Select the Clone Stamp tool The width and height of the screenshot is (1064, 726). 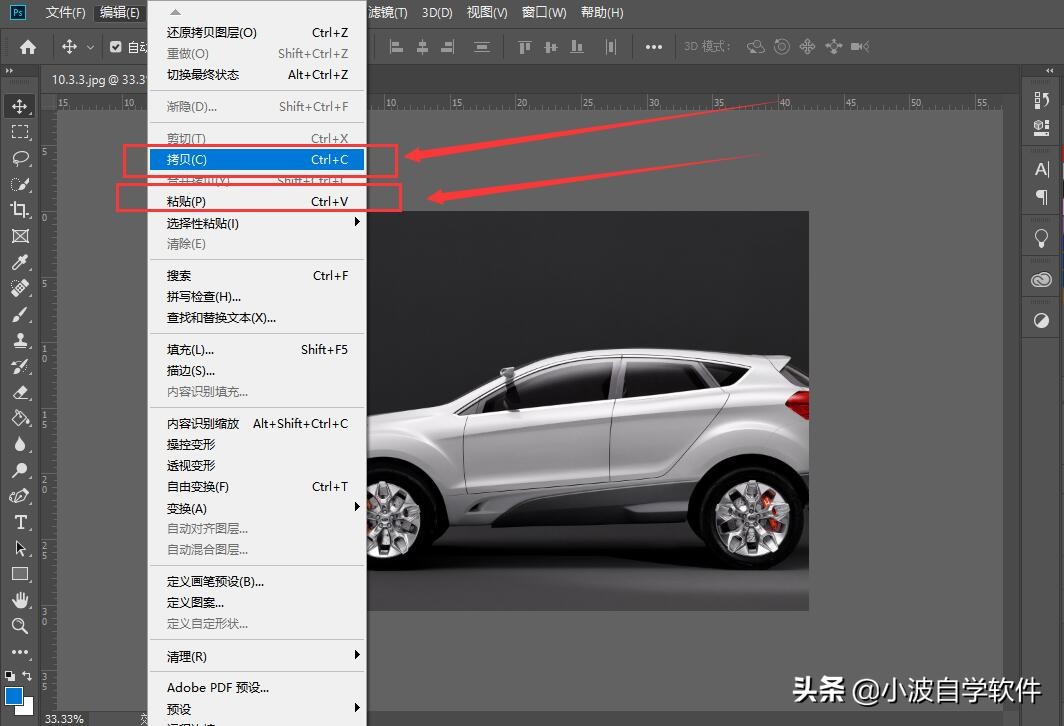(x=20, y=340)
